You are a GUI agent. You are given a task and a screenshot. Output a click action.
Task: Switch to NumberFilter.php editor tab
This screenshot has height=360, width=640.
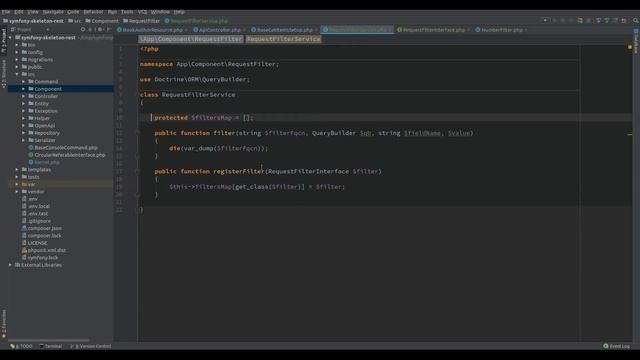(x=501, y=30)
